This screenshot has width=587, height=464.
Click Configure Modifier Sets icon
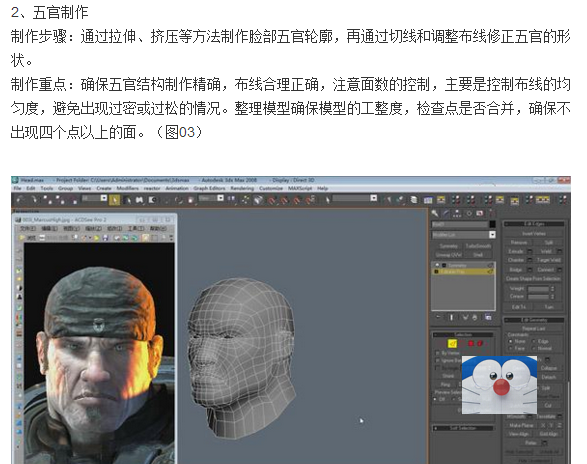(488, 317)
